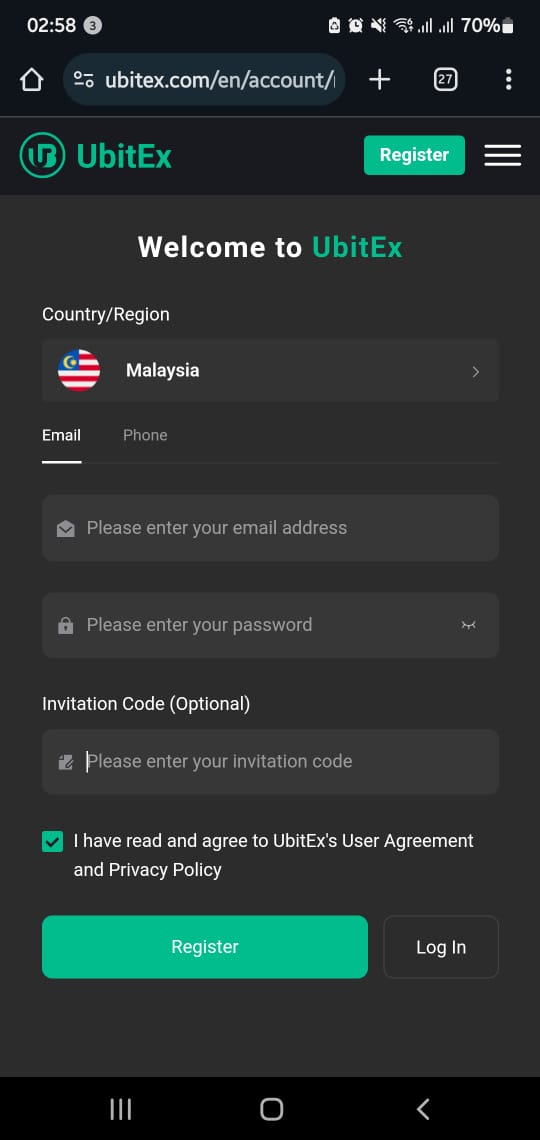Open the hamburger navigation menu

(x=503, y=155)
